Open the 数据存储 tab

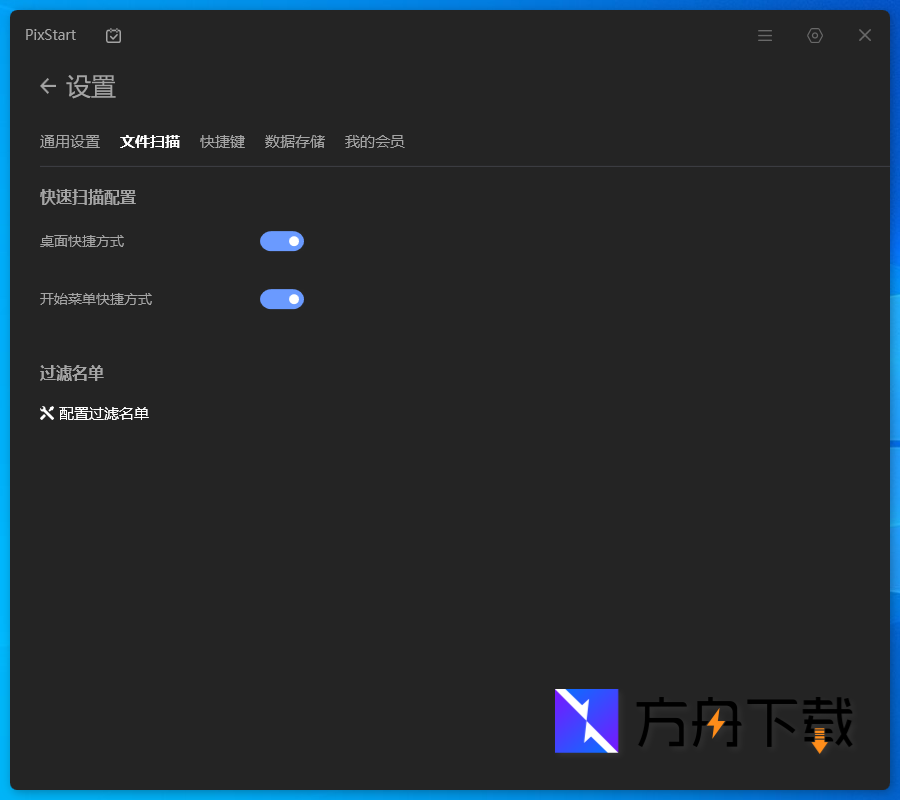[x=295, y=141]
